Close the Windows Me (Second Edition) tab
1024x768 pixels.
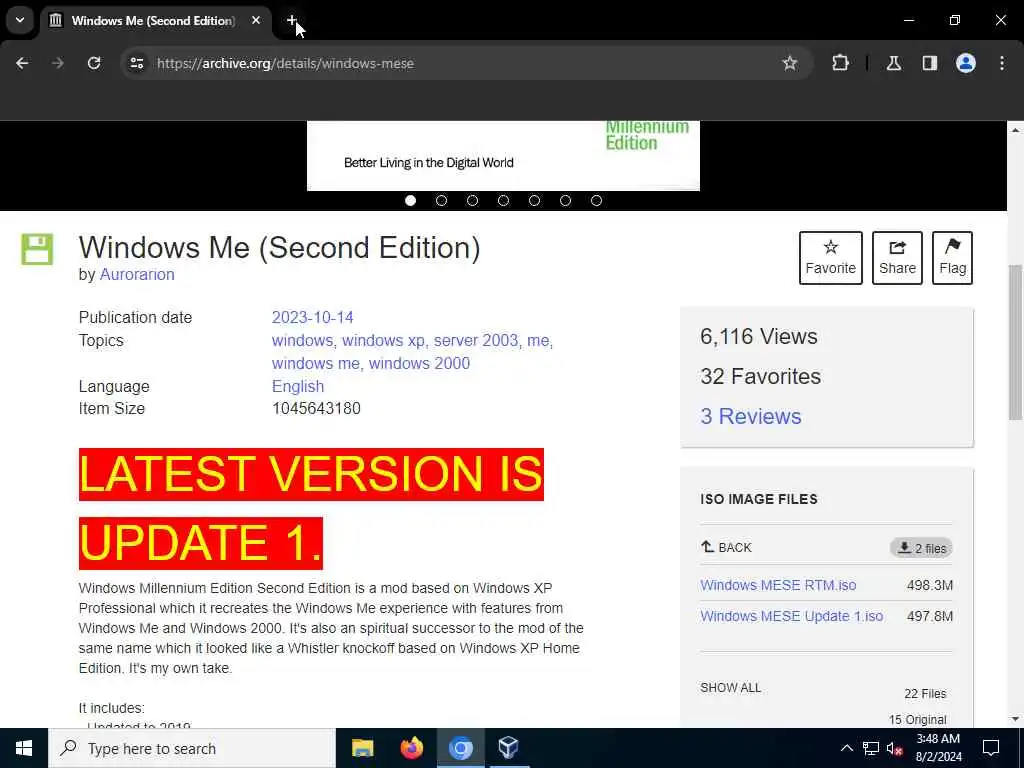point(256,21)
